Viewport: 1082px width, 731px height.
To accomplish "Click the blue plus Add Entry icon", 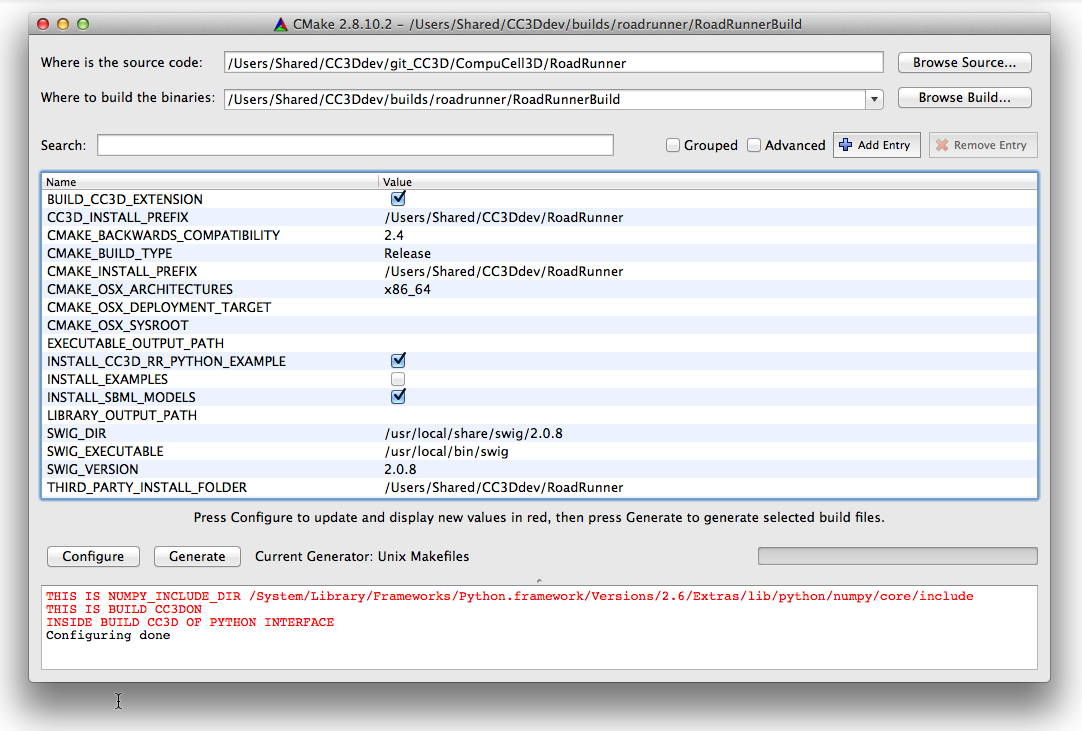I will [846, 145].
